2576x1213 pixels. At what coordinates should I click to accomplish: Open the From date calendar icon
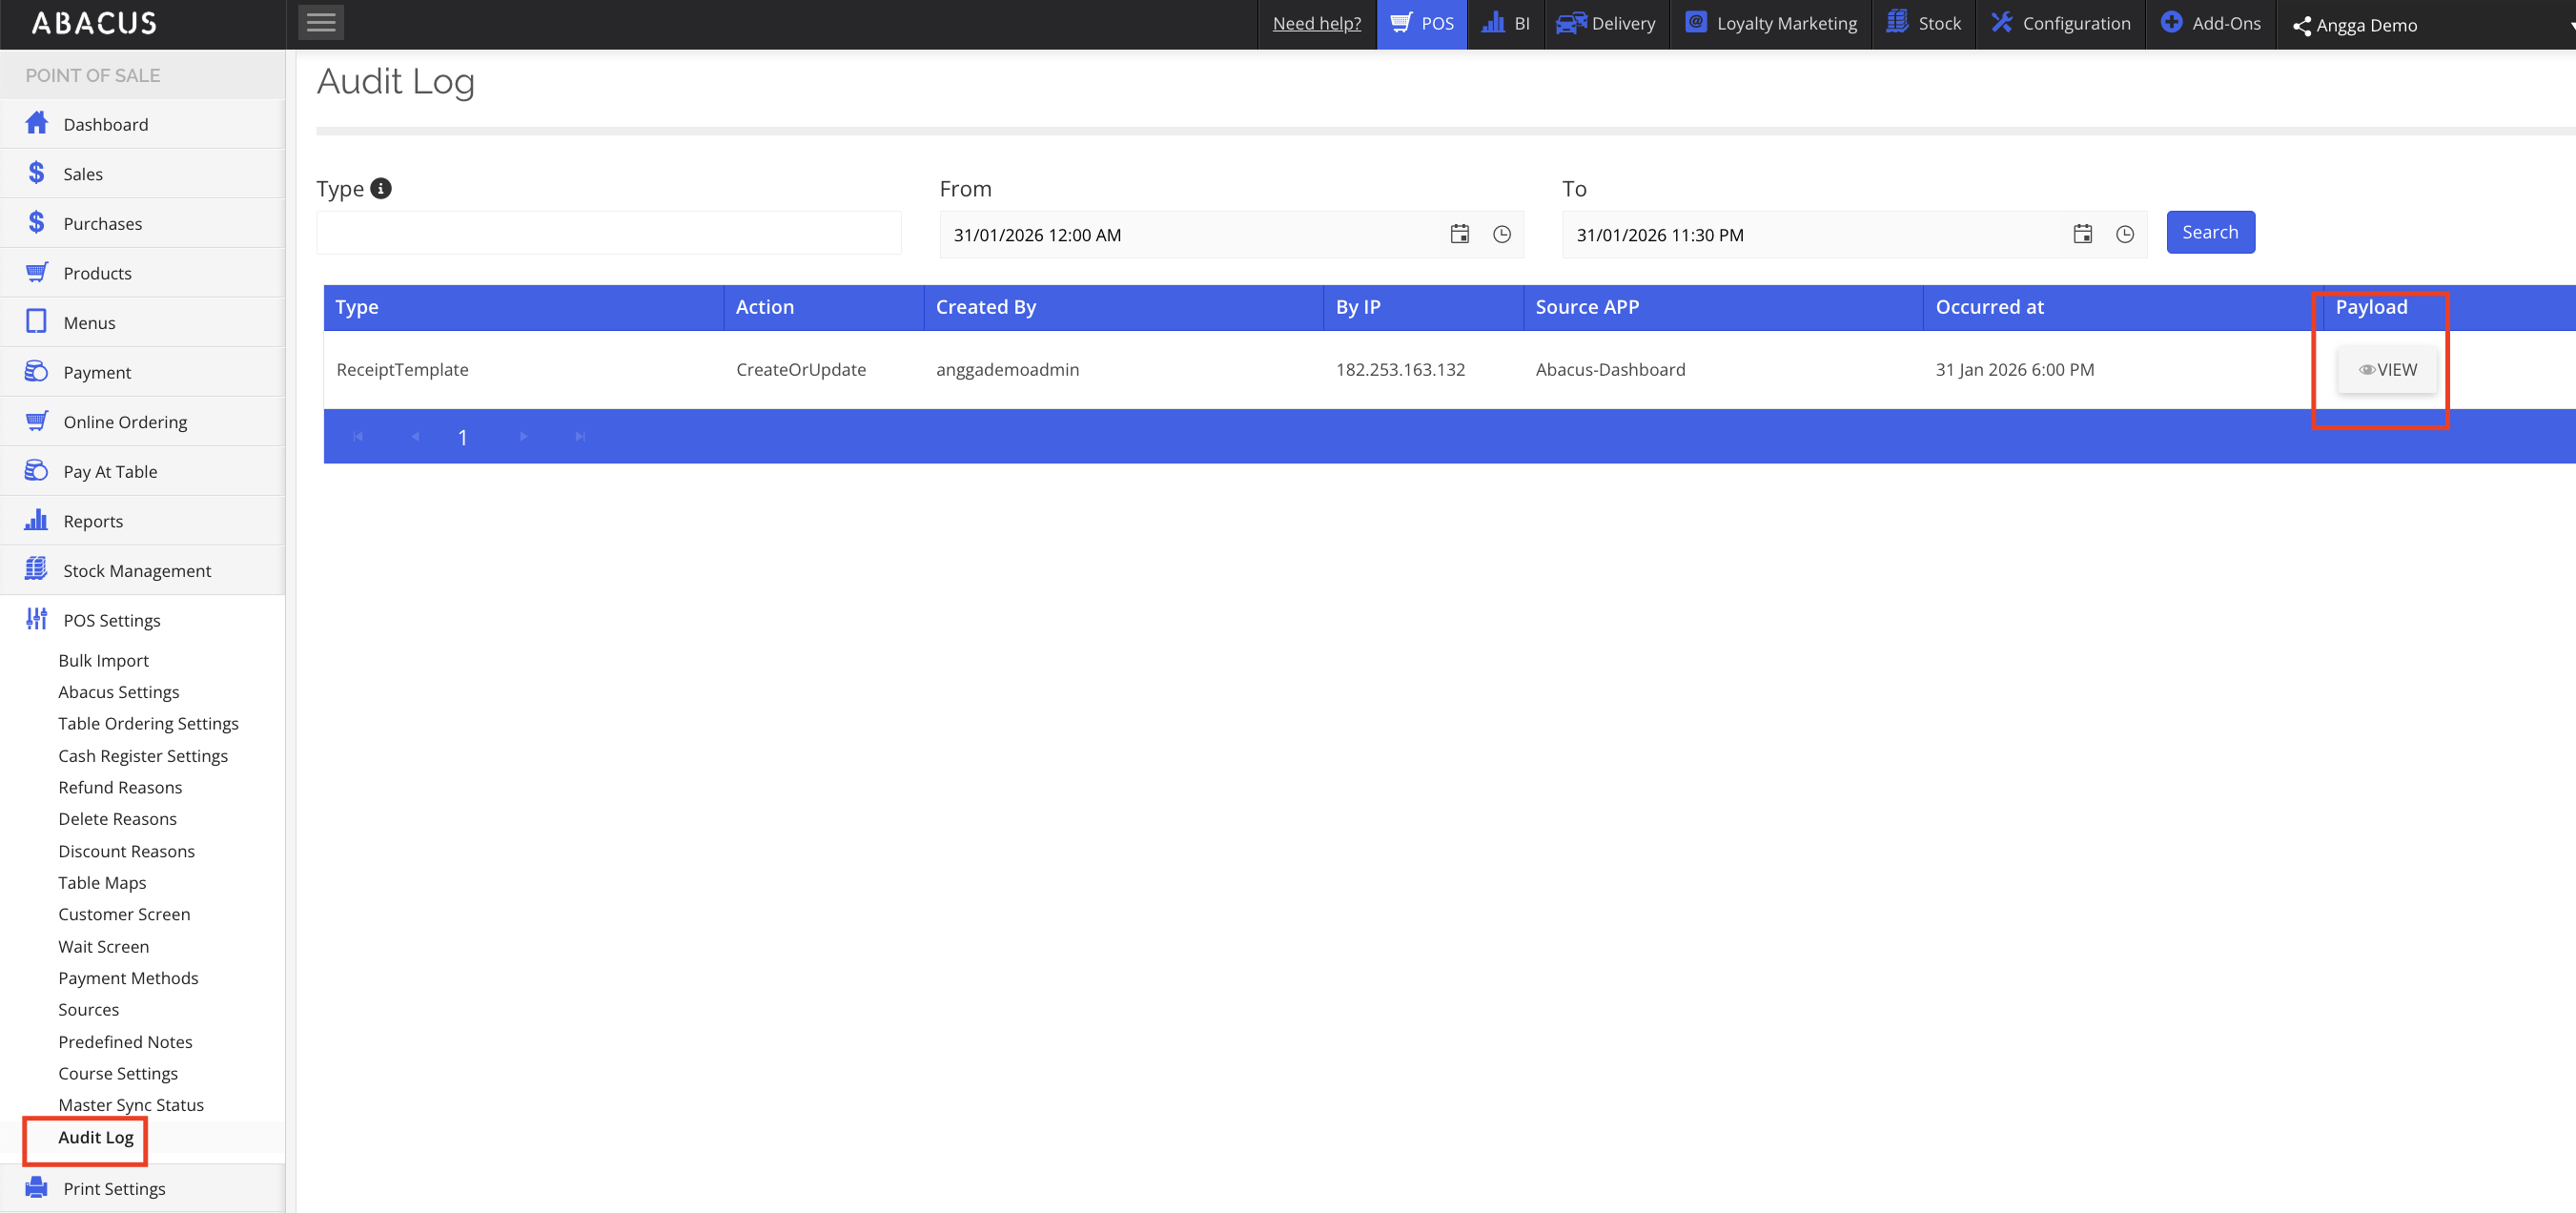[x=1459, y=234]
